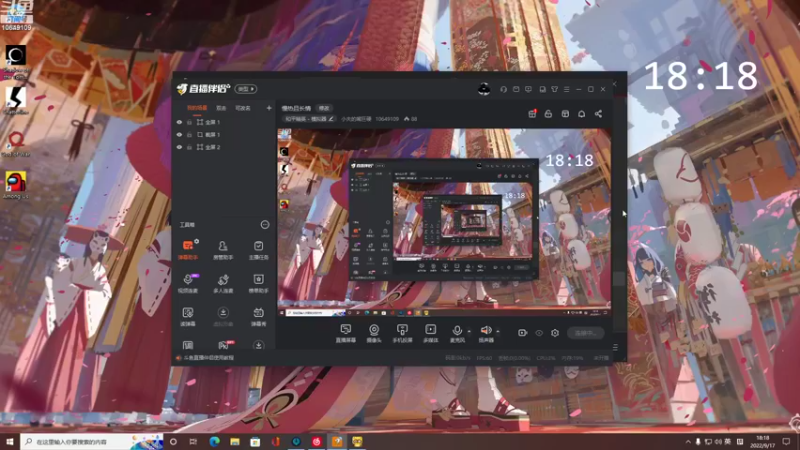Open the 榜单助手 ranking assistant tool
The height and width of the screenshot is (450, 800).
(258, 283)
